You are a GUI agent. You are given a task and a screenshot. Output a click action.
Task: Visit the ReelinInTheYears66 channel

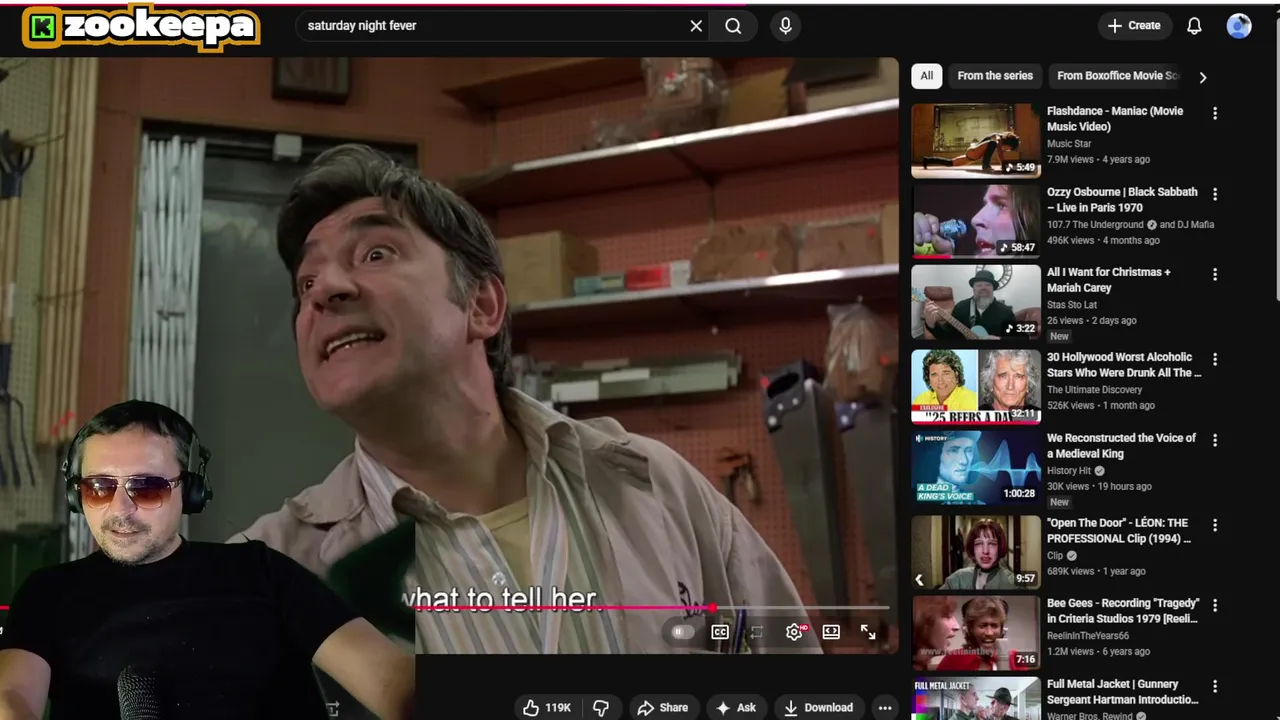click(1088, 636)
